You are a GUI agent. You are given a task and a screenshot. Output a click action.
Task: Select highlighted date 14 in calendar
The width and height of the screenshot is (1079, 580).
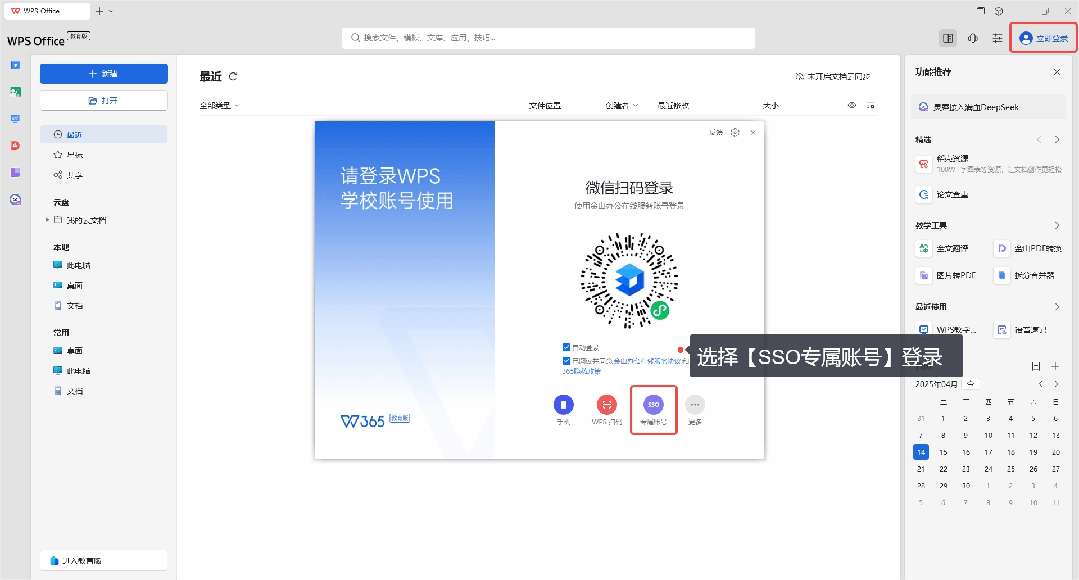pos(921,452)
